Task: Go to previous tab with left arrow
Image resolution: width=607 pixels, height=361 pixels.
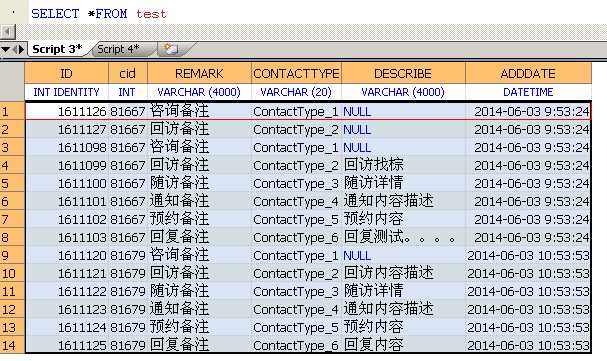Action: tap(15, 50)
